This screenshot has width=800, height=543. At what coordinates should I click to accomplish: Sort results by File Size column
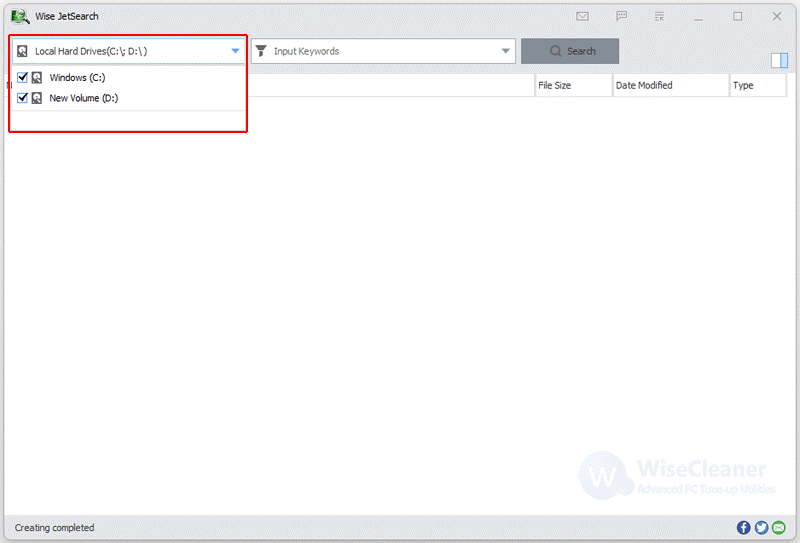tap(573, 85)
